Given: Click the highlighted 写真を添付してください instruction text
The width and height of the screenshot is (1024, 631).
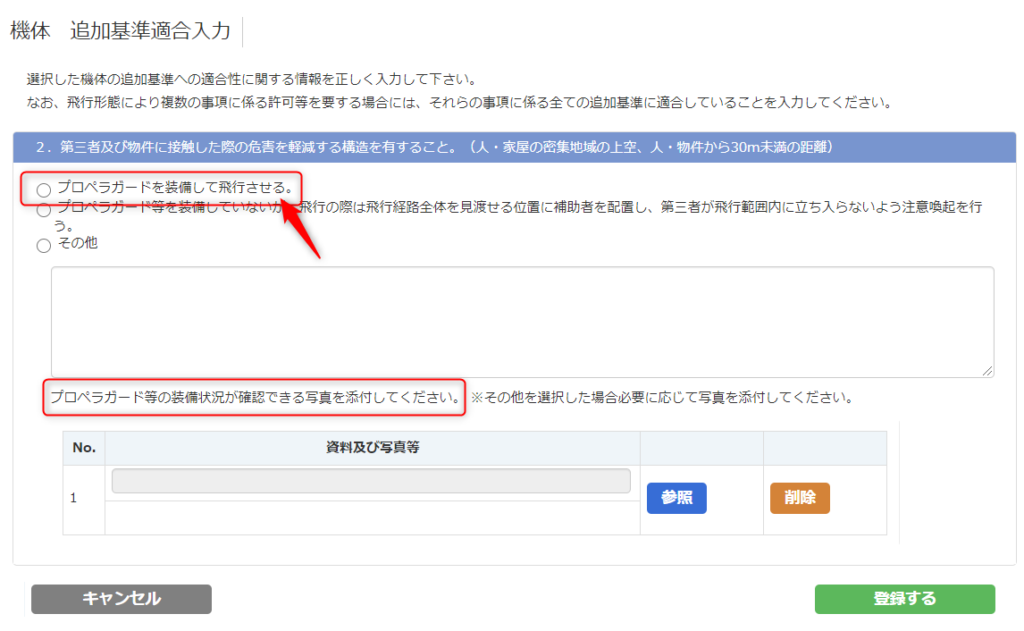Looking at the screenshot, I should pos(256,397).
